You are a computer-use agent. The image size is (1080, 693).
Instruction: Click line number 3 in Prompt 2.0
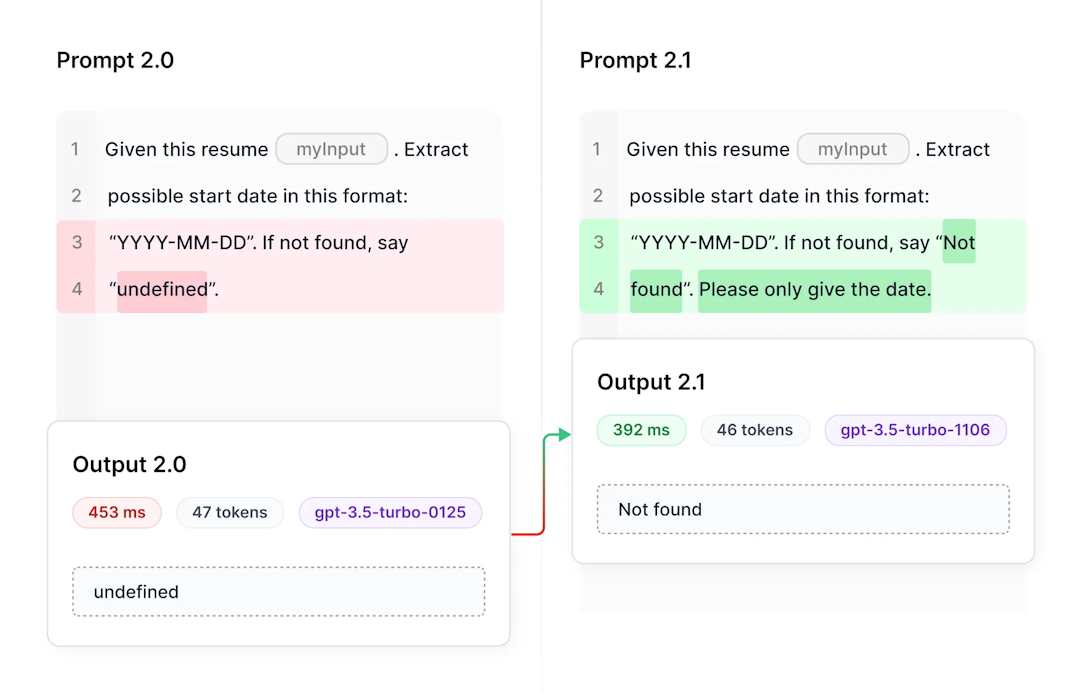click(x=76, y=243)
